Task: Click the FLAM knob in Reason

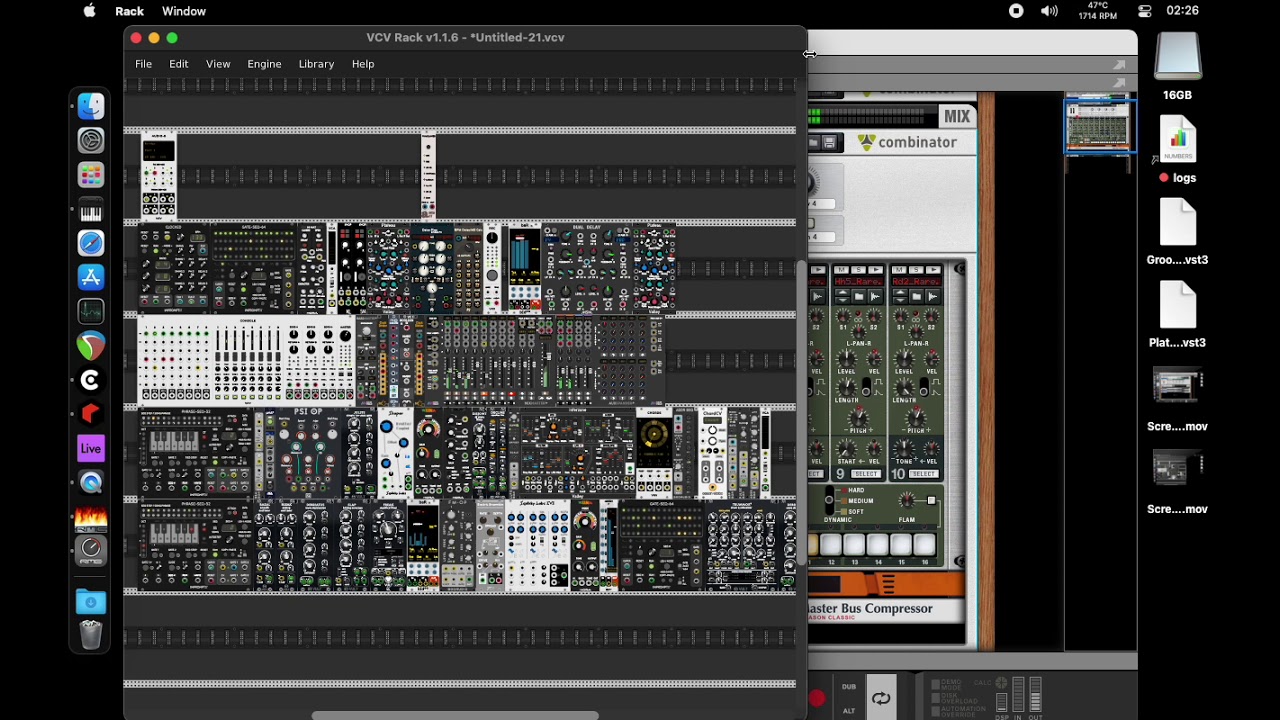Action: tap(907, 501)
